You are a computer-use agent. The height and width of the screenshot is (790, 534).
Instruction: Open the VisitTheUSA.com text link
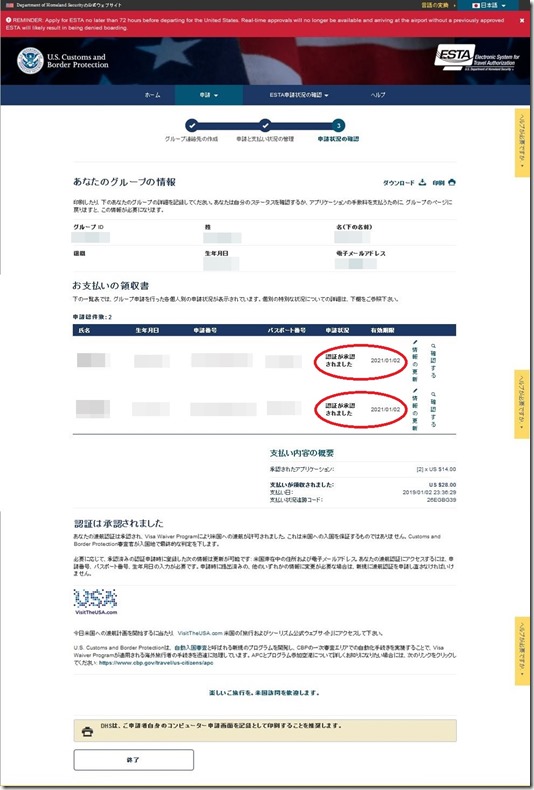pos(200,633)
